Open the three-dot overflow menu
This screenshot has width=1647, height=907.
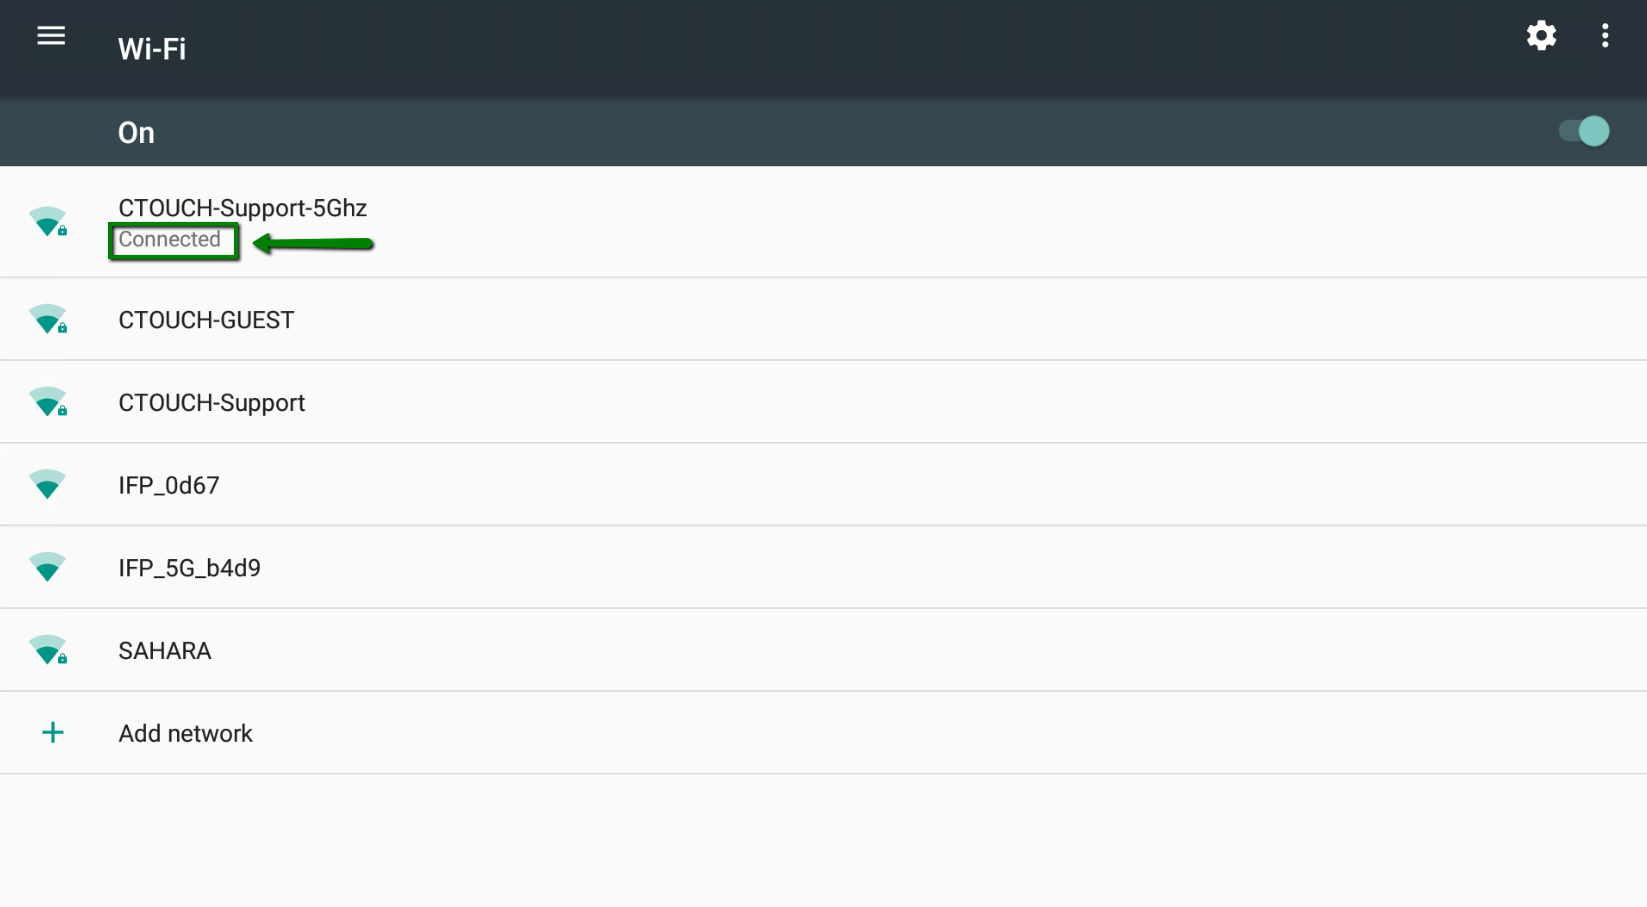point(1604,36)
